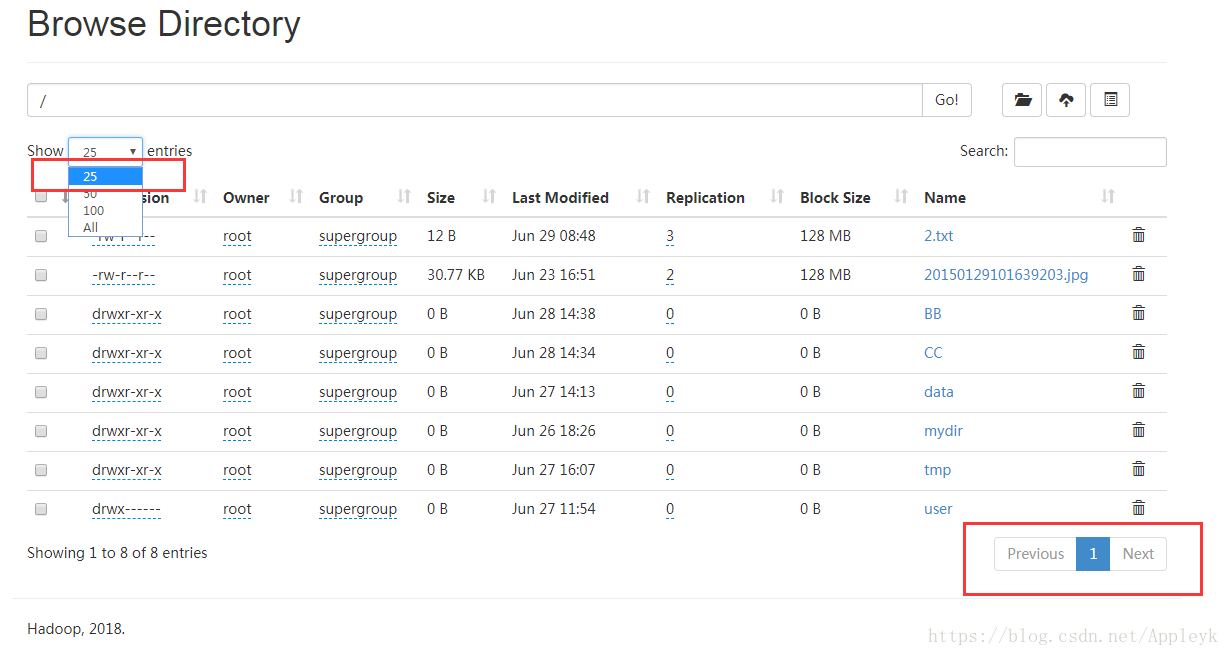The height and width of the screenshot is (656, 1229).
Task: Sort by Owner column arrows
Action: (x=296, y=197)
